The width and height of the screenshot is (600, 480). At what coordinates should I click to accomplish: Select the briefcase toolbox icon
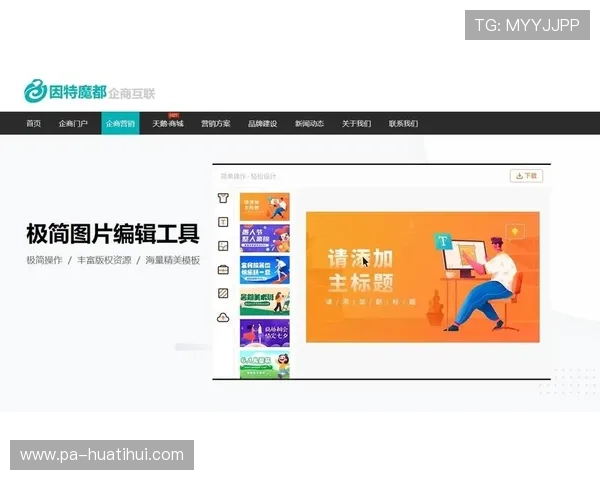point(223,270)
